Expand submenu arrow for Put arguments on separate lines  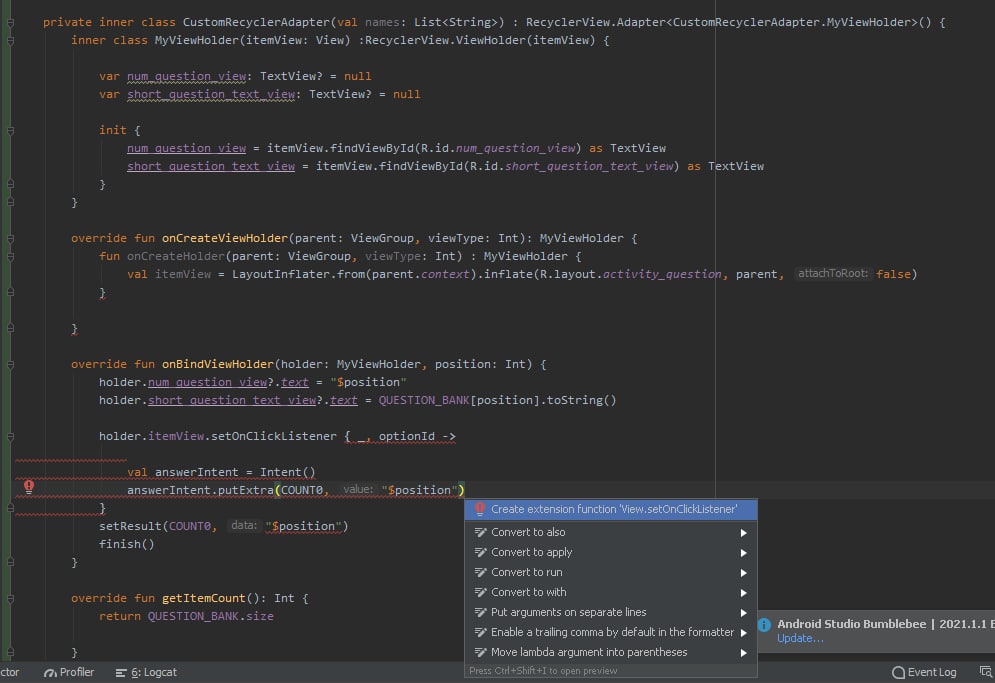tap(744, 613)
